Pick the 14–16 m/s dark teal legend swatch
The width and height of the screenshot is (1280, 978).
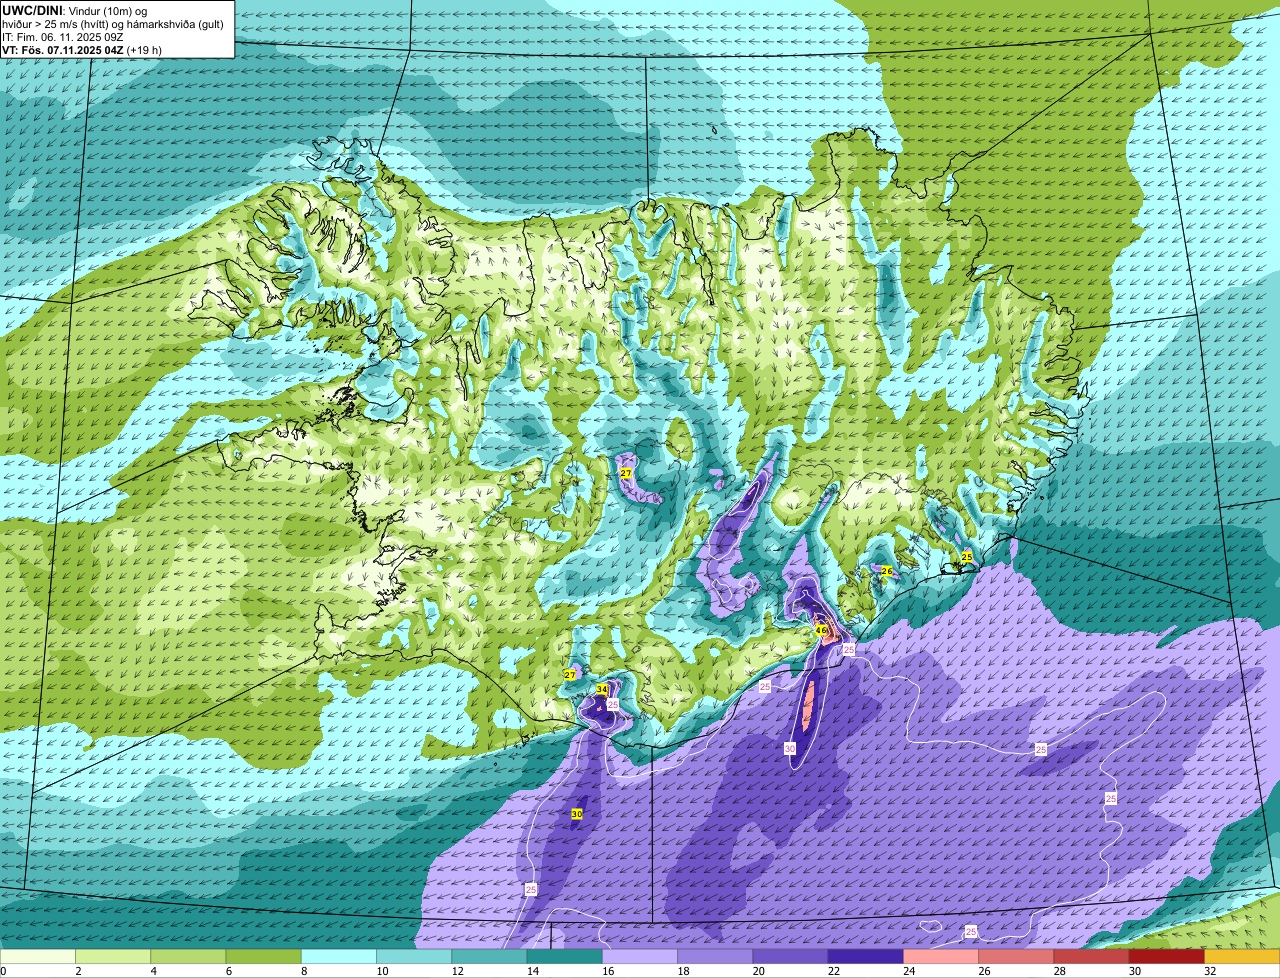565,957
